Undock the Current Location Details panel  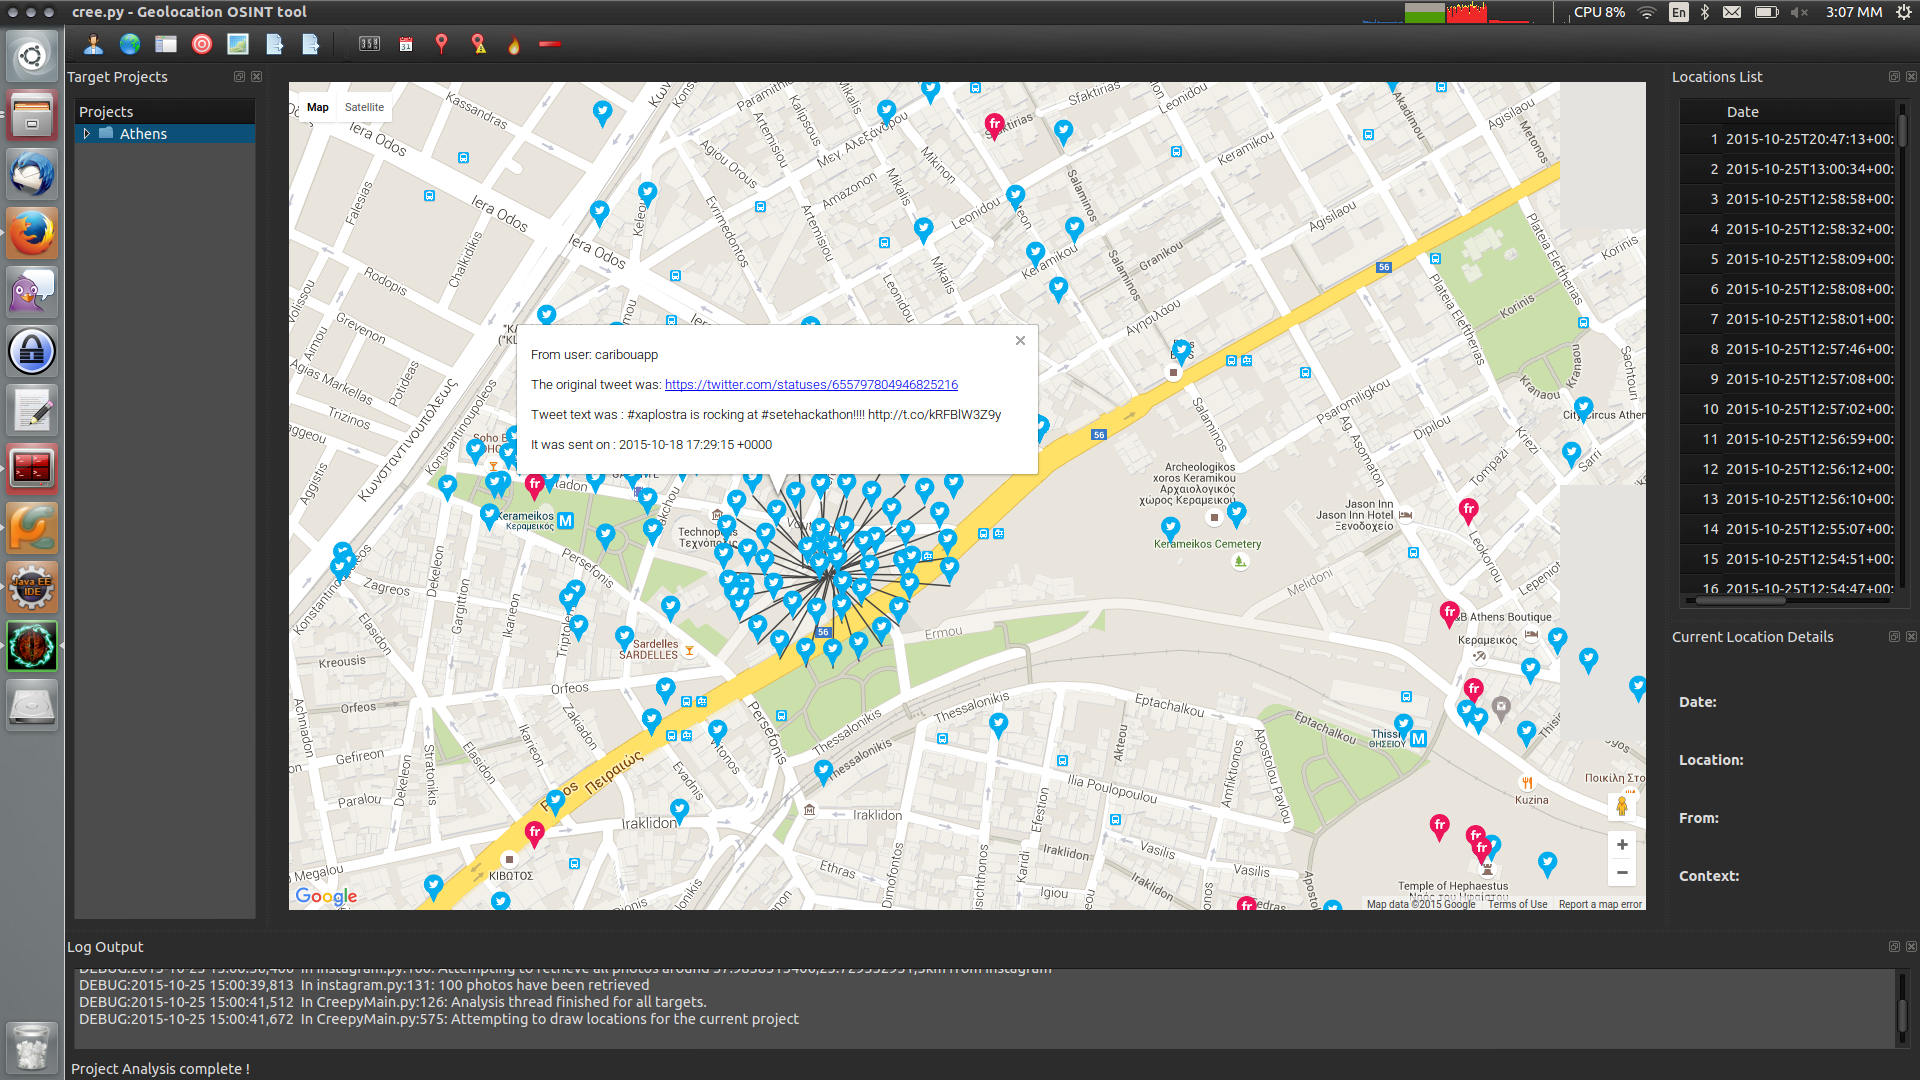point(1893,636)
